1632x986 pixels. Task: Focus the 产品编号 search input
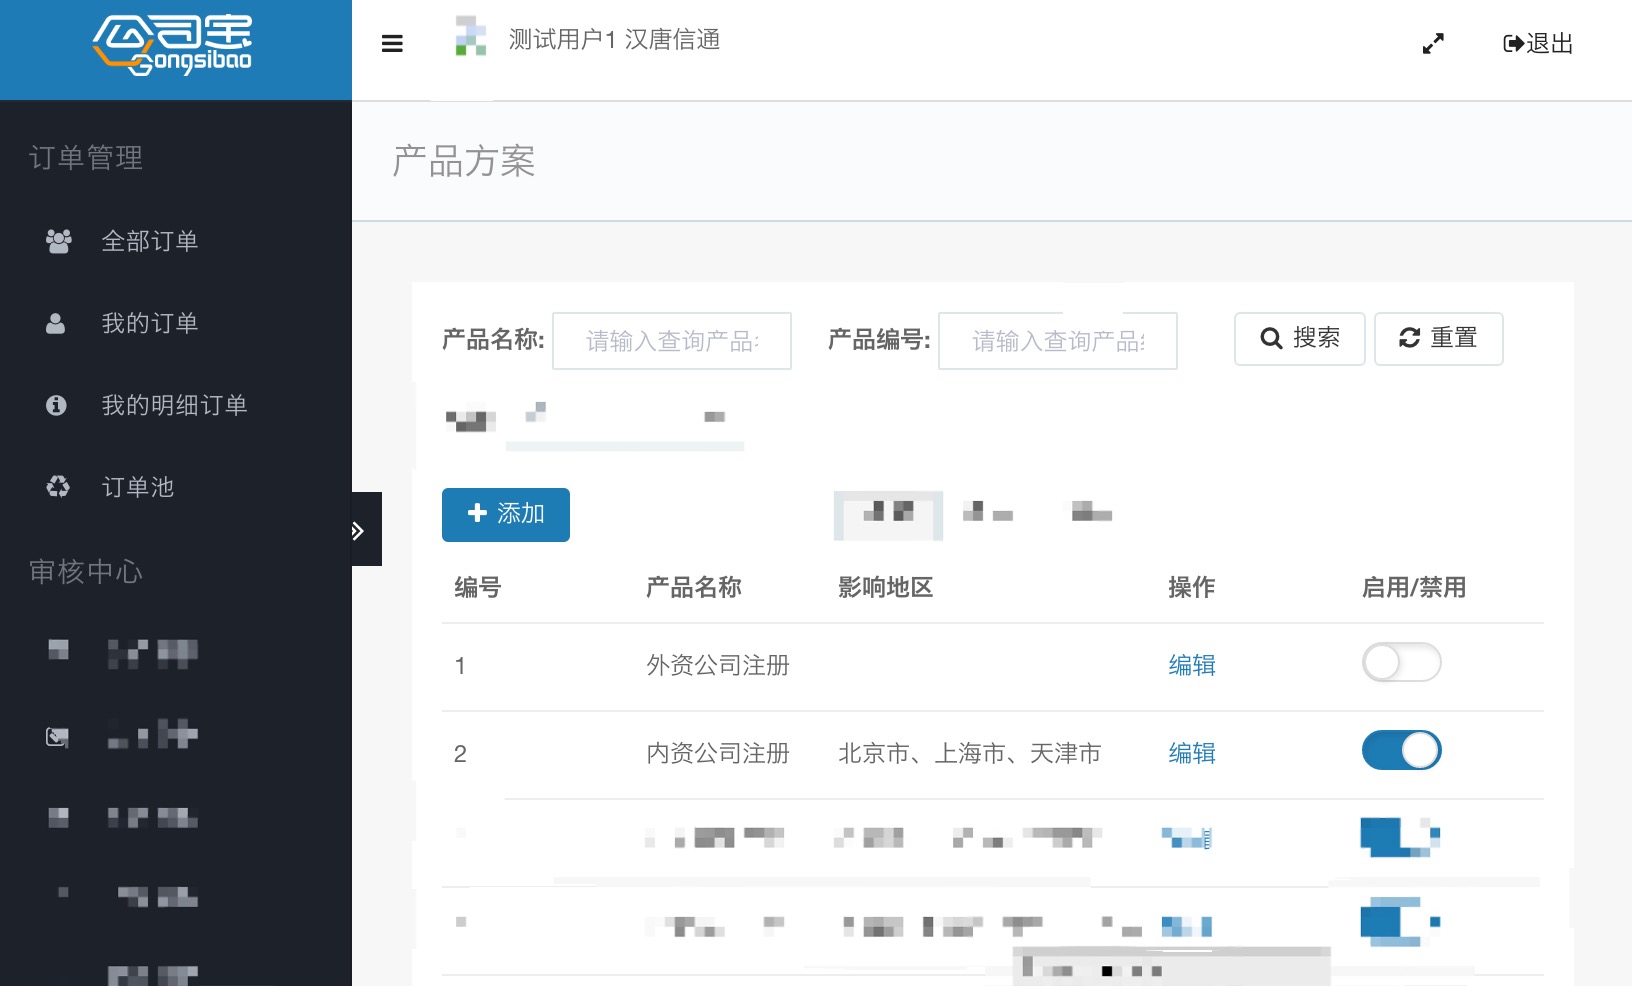pos(1057,341)
